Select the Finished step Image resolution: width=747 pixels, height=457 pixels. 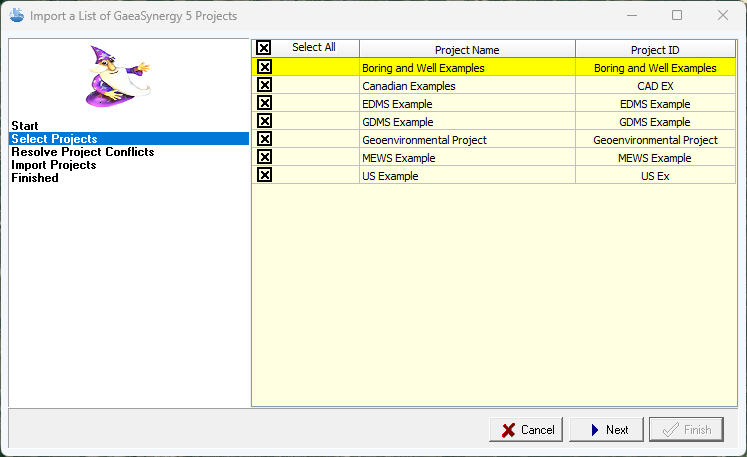[35, 178]
